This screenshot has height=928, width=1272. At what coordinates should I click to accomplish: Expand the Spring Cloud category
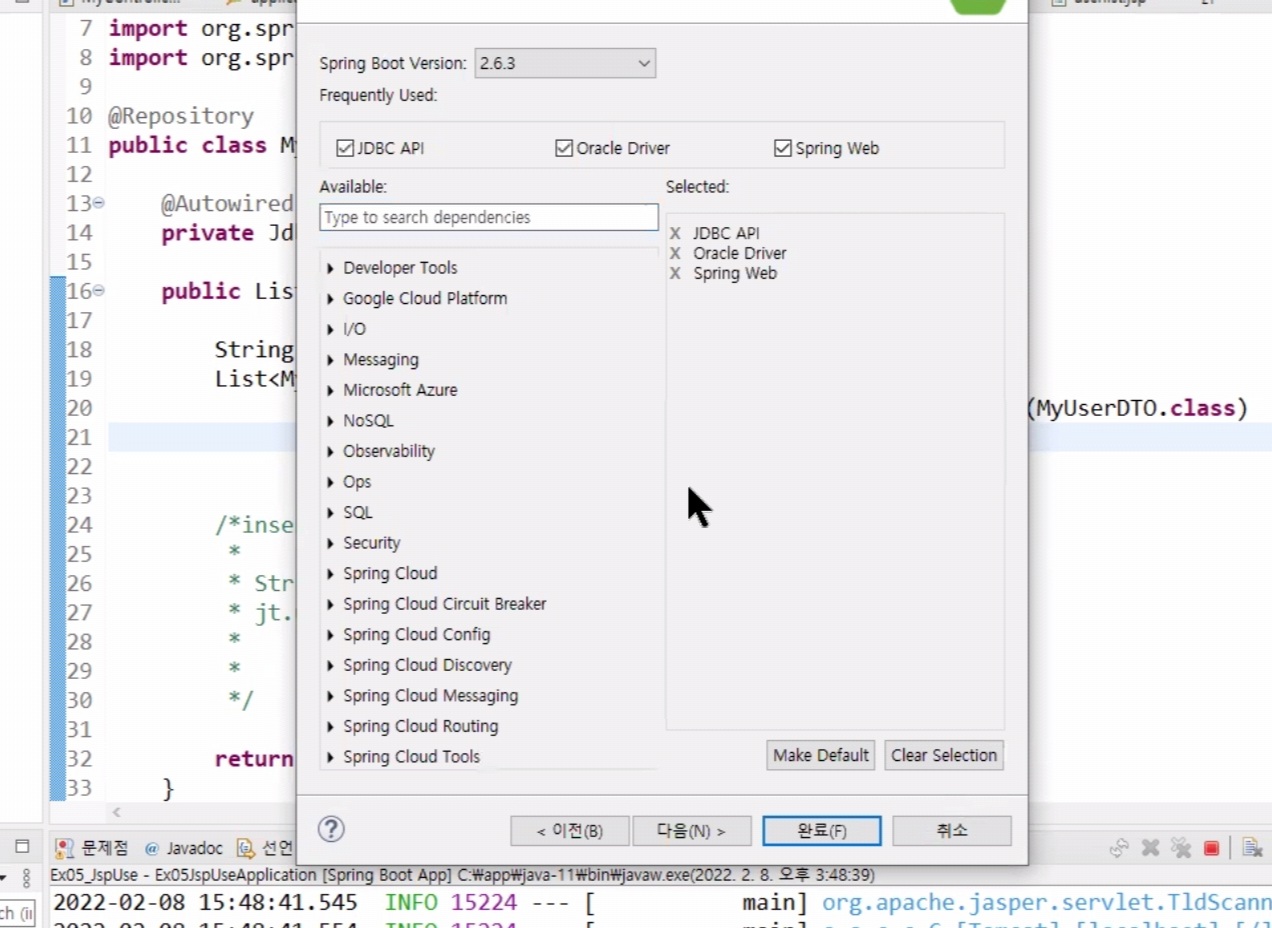[x=330, y=573]
